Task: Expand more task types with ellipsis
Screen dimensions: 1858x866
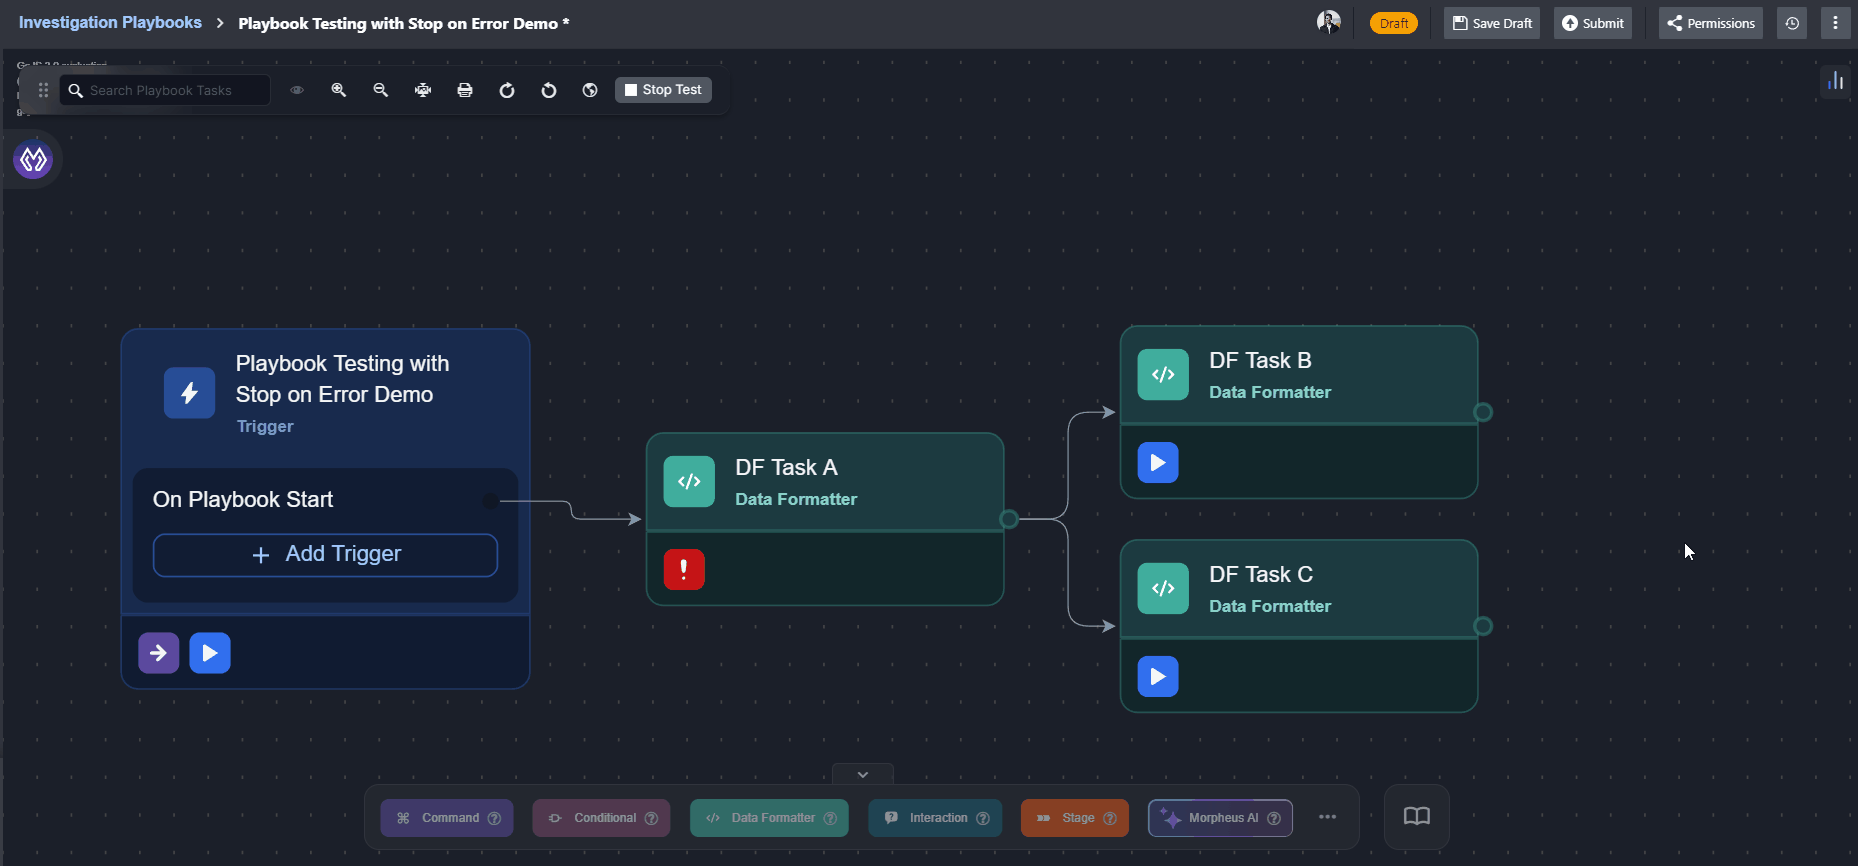Action: (1327, 817)
